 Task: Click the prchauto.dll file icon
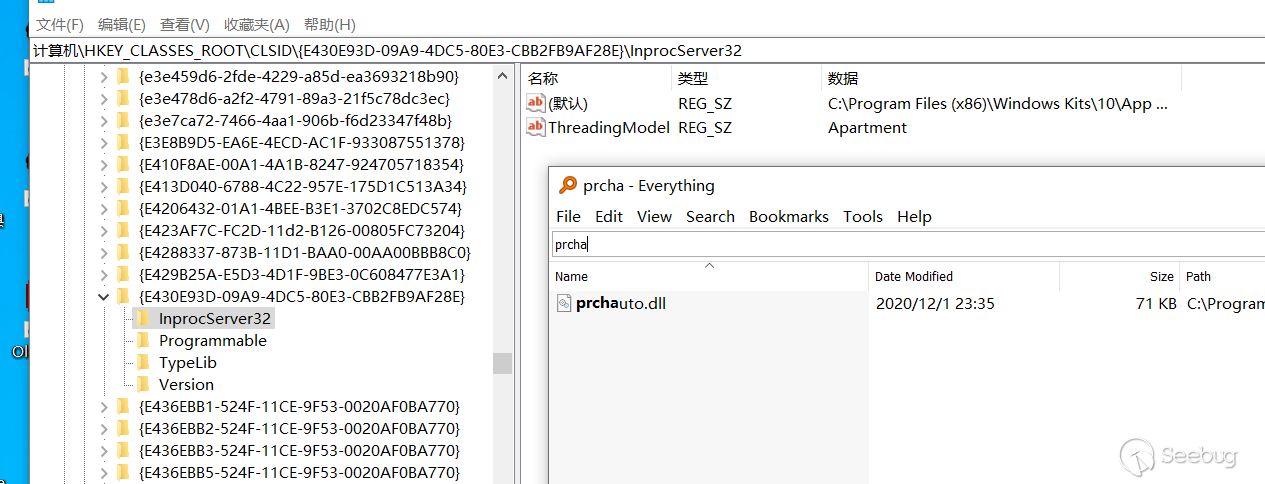564,303
